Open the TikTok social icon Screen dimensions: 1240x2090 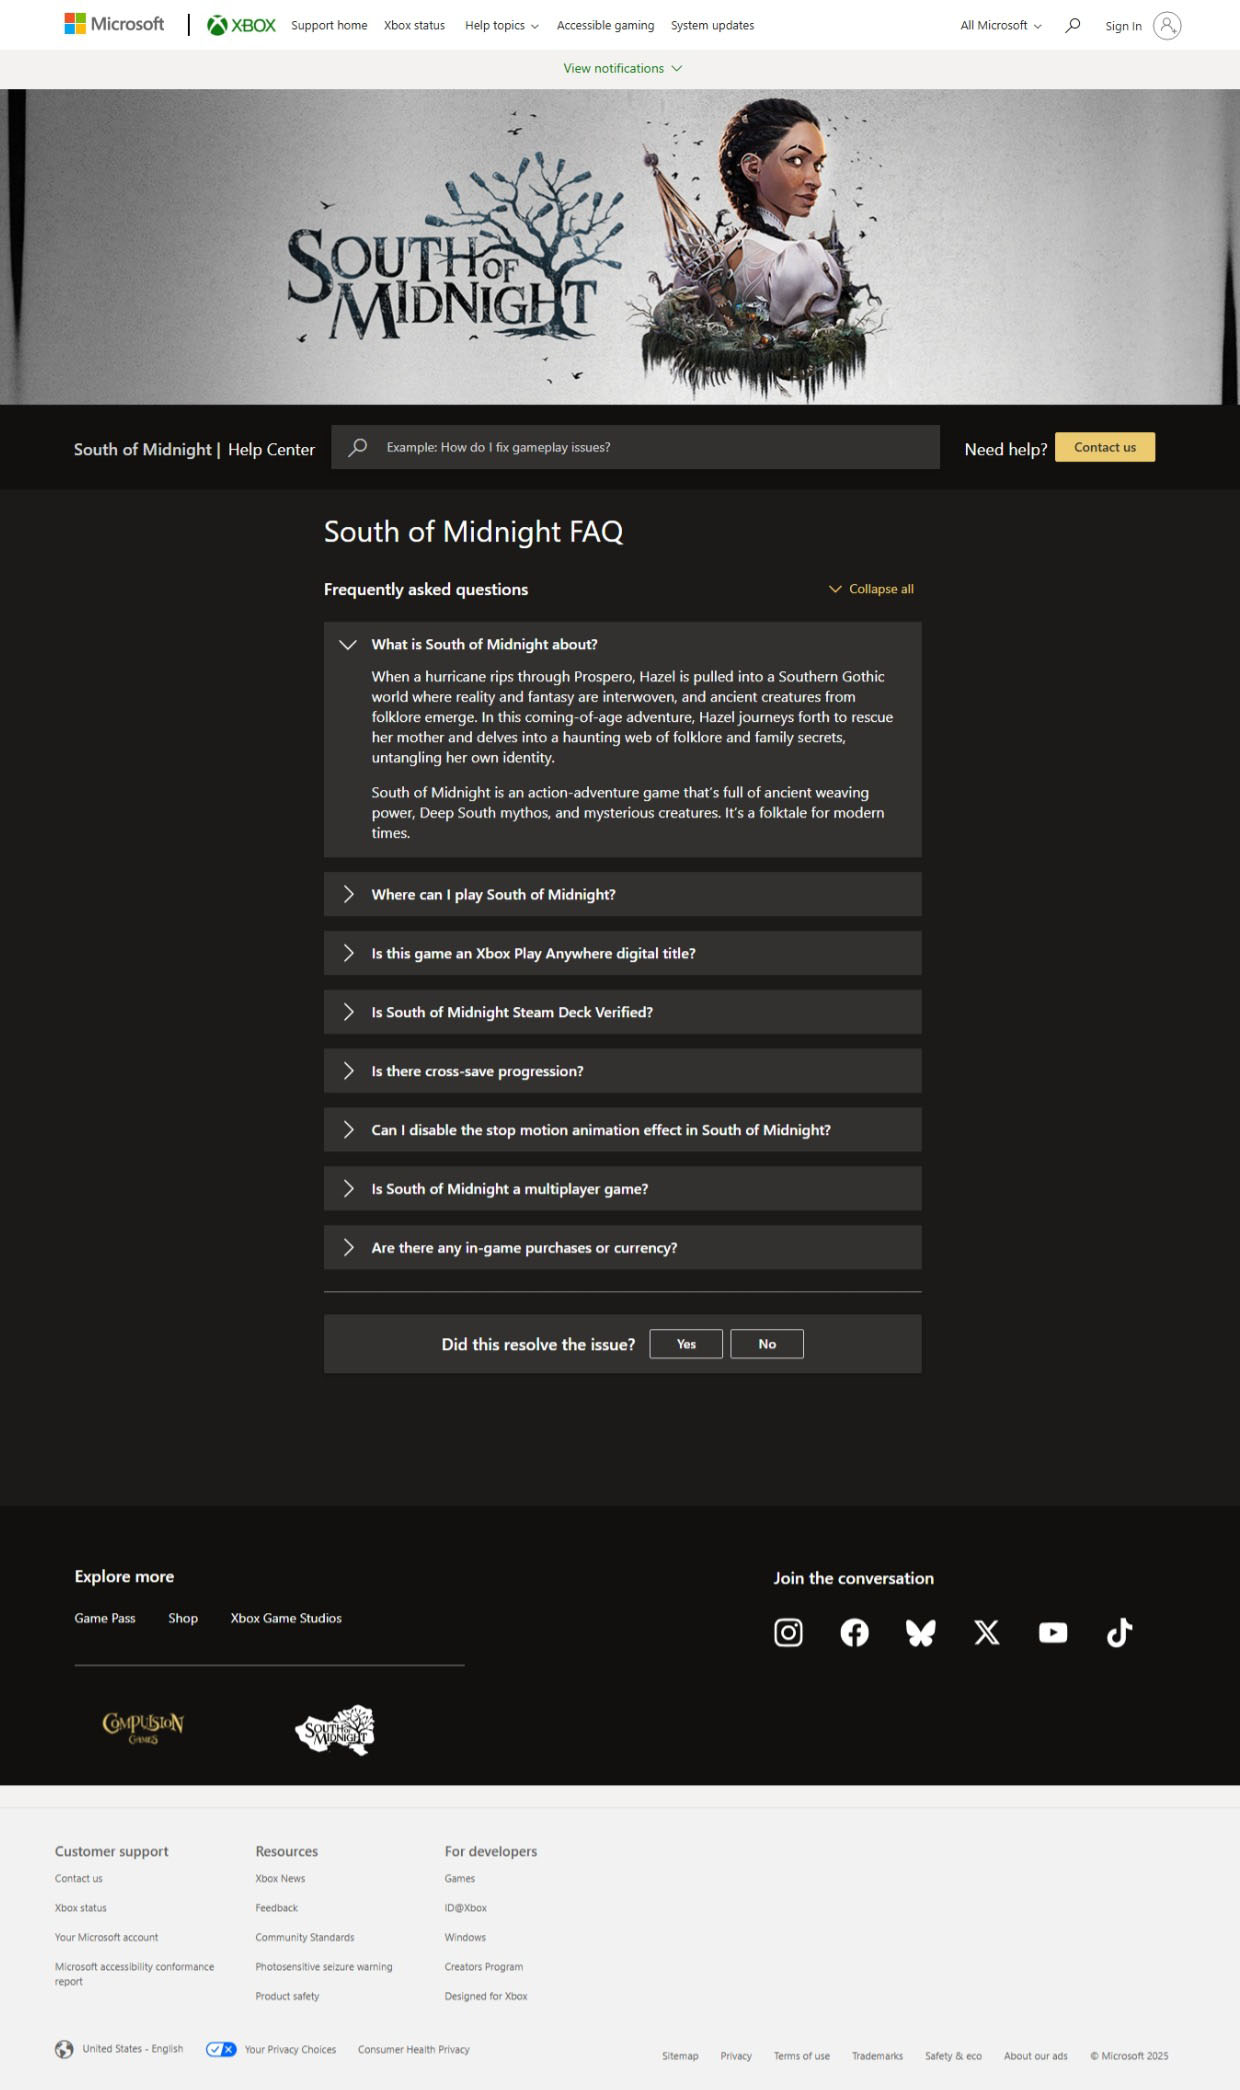(x=1119, y=1632)
